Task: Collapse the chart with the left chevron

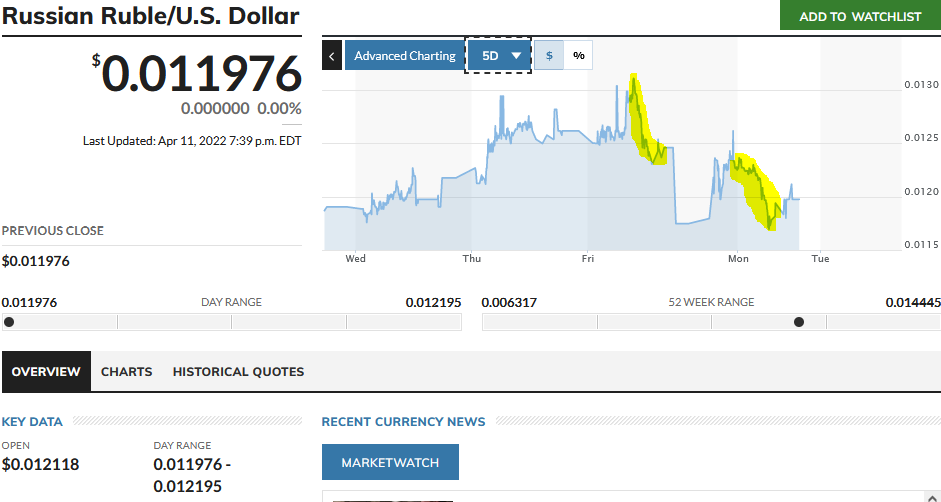Action: (x=332, y=55)
